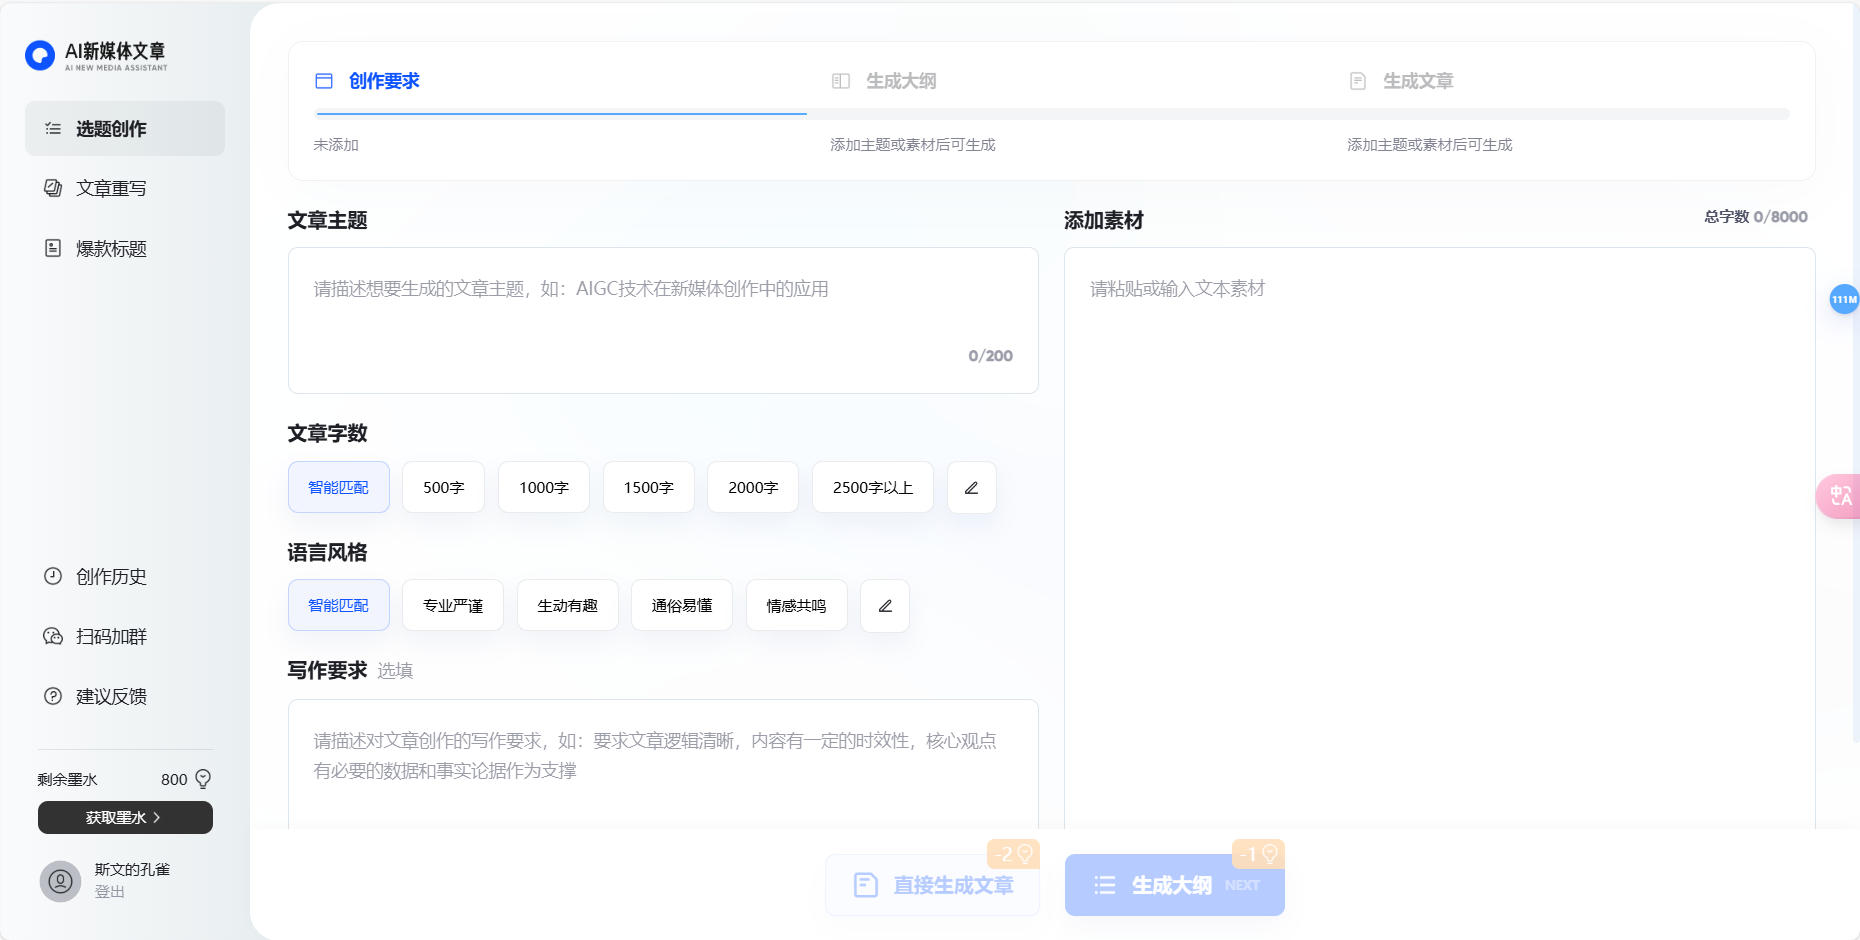Select the 2000字 word count option
Screen dimensions: 1860x940
click(x=752, y=487)
